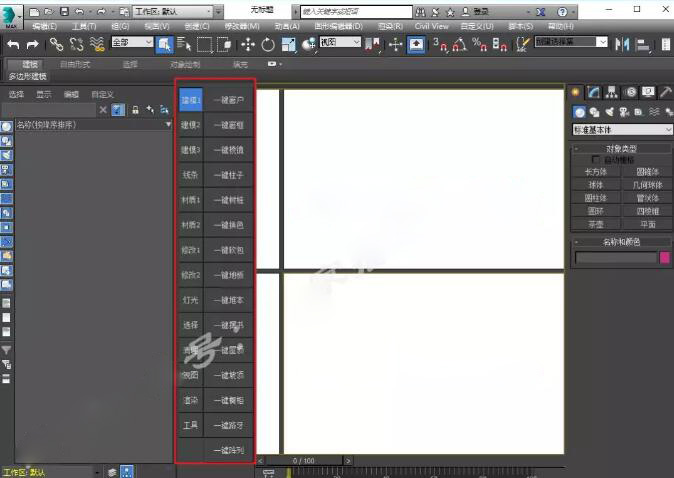
Task: Click the help search input field
Action: (x=356, y=12)
